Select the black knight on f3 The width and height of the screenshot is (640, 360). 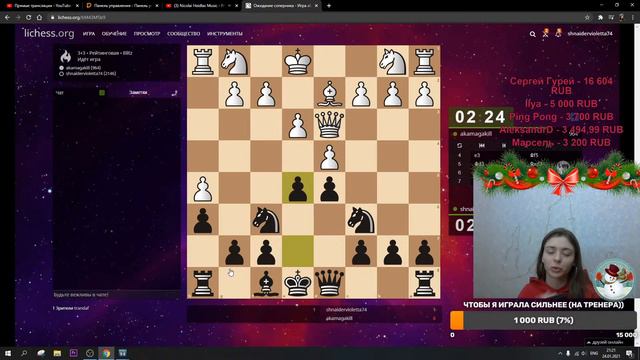tap(361, 220)
